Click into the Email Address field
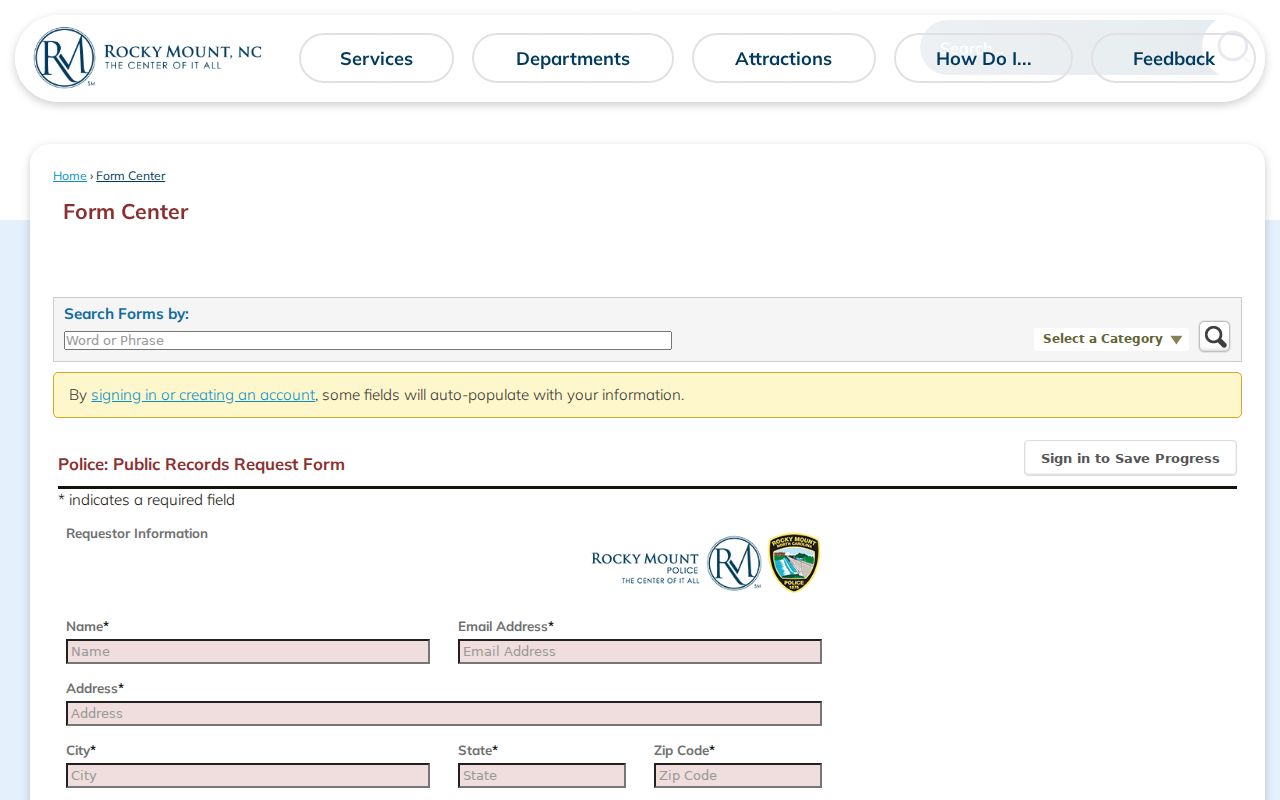 (640, 651)
